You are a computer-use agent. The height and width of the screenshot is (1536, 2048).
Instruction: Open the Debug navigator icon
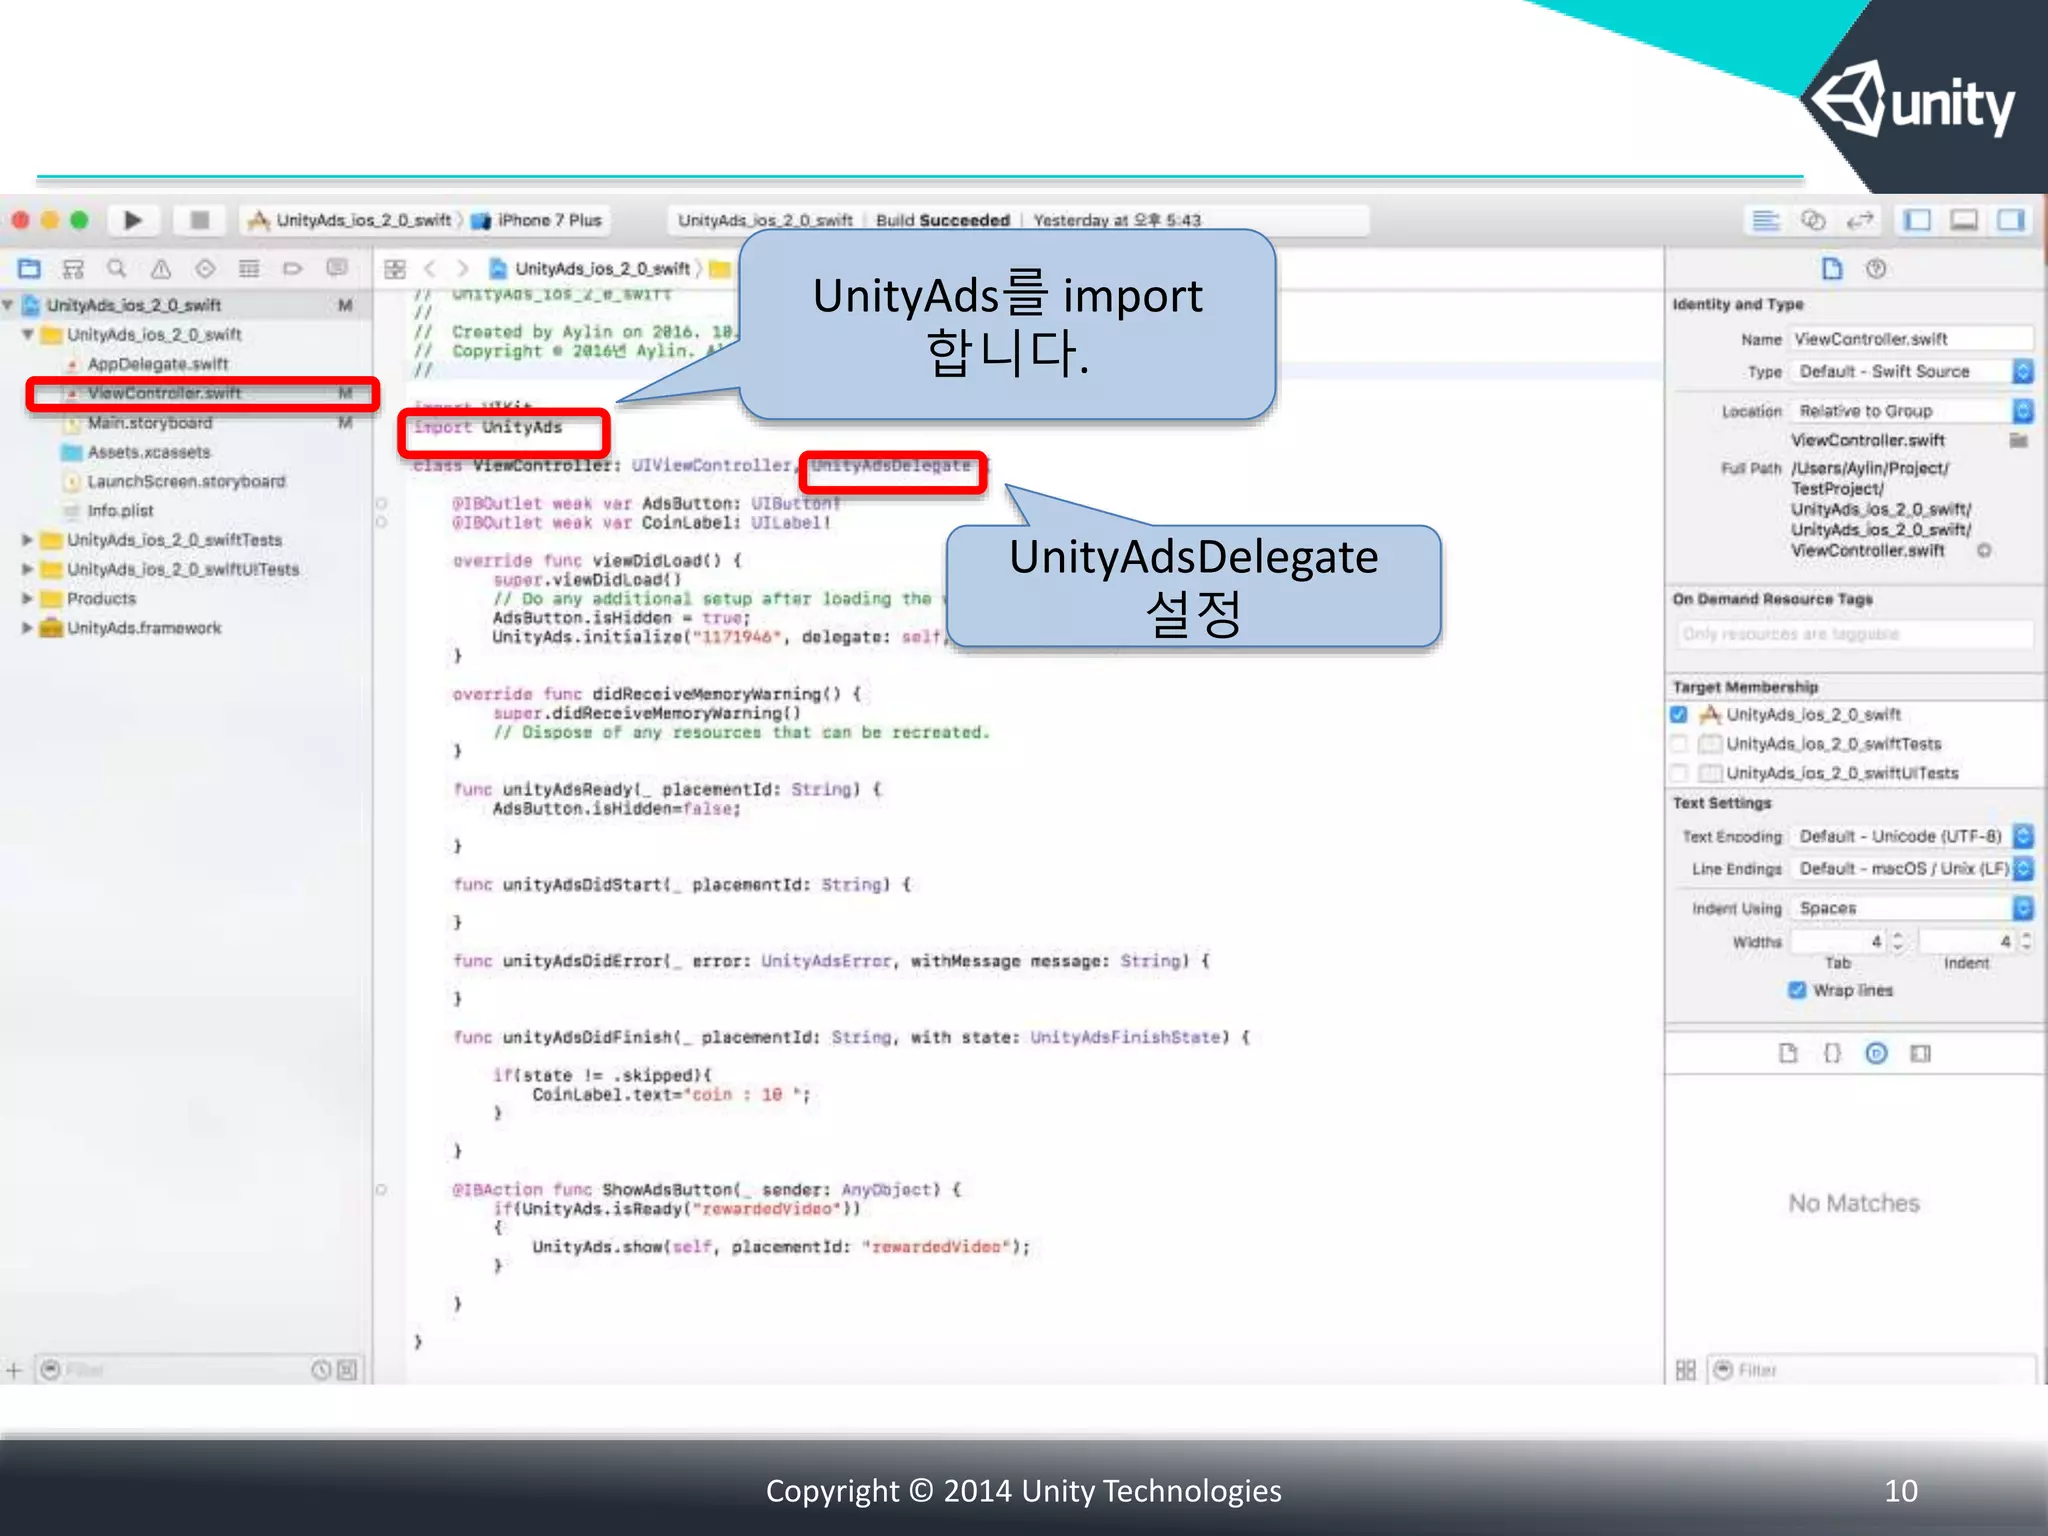click(x=249, y=268)
